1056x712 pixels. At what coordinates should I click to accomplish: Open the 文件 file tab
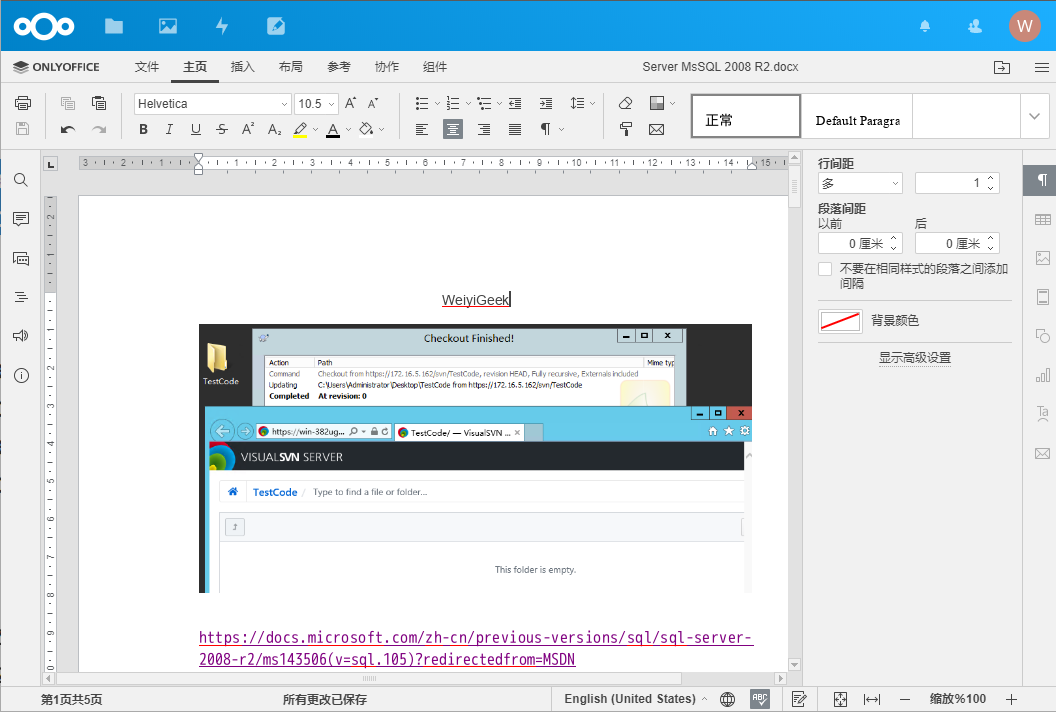[x=146, y=67]
